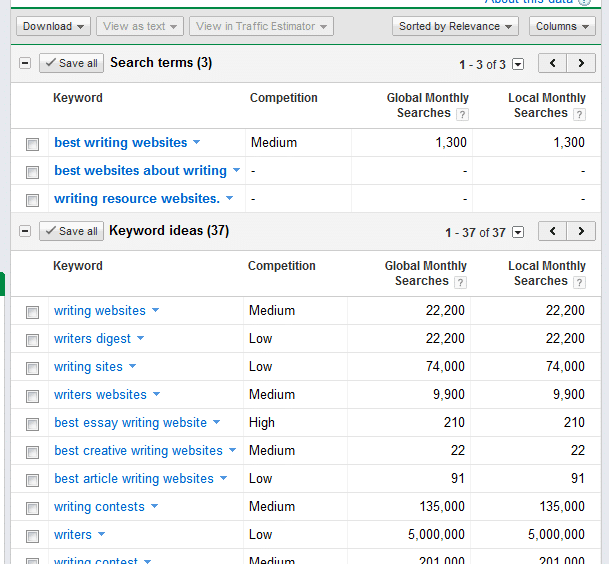Click help icon beside Search terms Global Monthly Searches
The height and width of the screenshot is (564, 609).
point(462,115)
